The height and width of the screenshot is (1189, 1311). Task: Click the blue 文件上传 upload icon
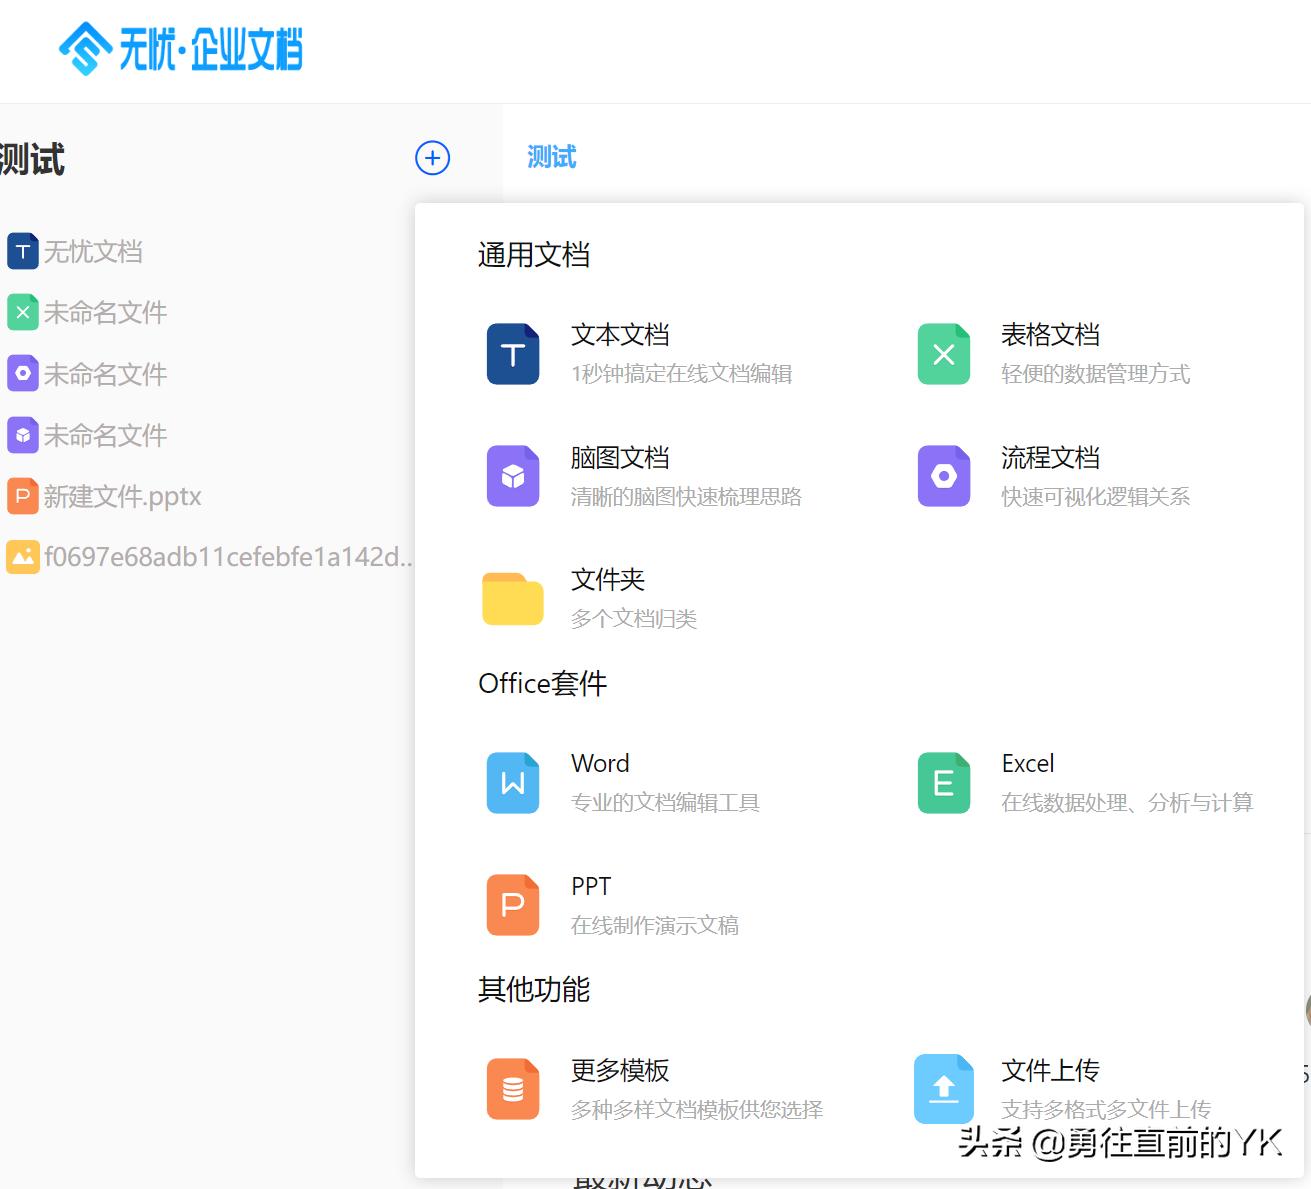944,1088
